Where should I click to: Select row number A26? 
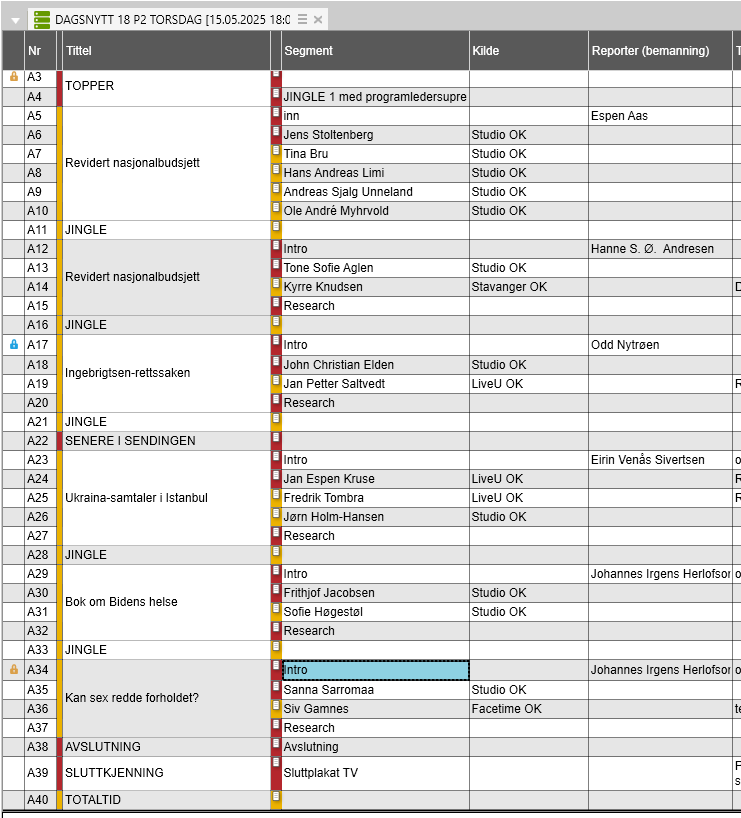coord(38,517)
